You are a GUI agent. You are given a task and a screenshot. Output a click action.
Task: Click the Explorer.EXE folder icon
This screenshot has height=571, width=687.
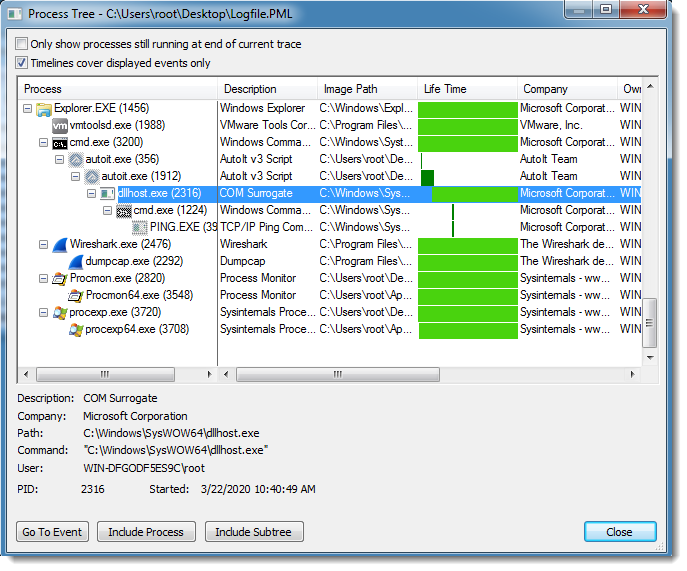click(x=44, y=109)
